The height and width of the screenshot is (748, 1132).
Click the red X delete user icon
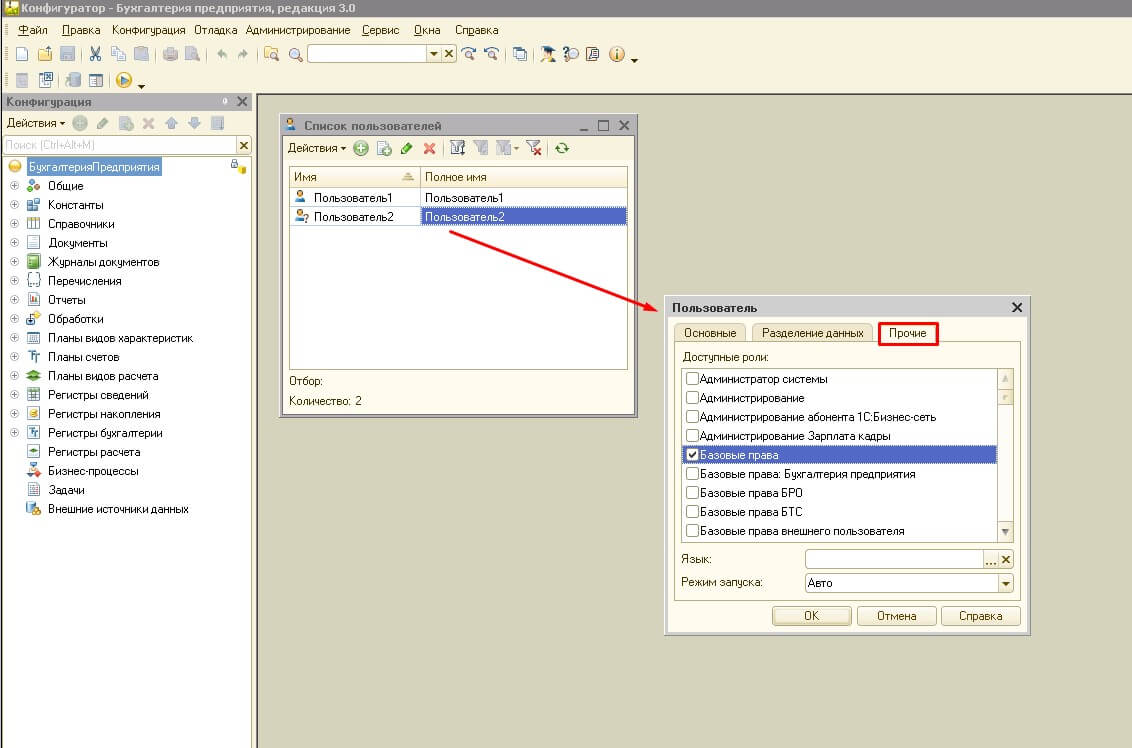430,148
